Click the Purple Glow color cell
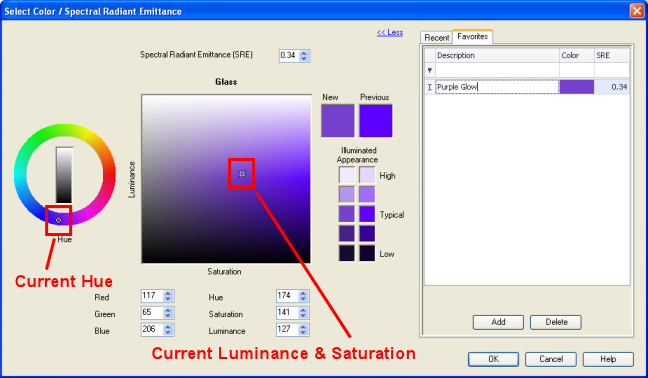This screenshot has height=378, width=648. coord(577,87)
